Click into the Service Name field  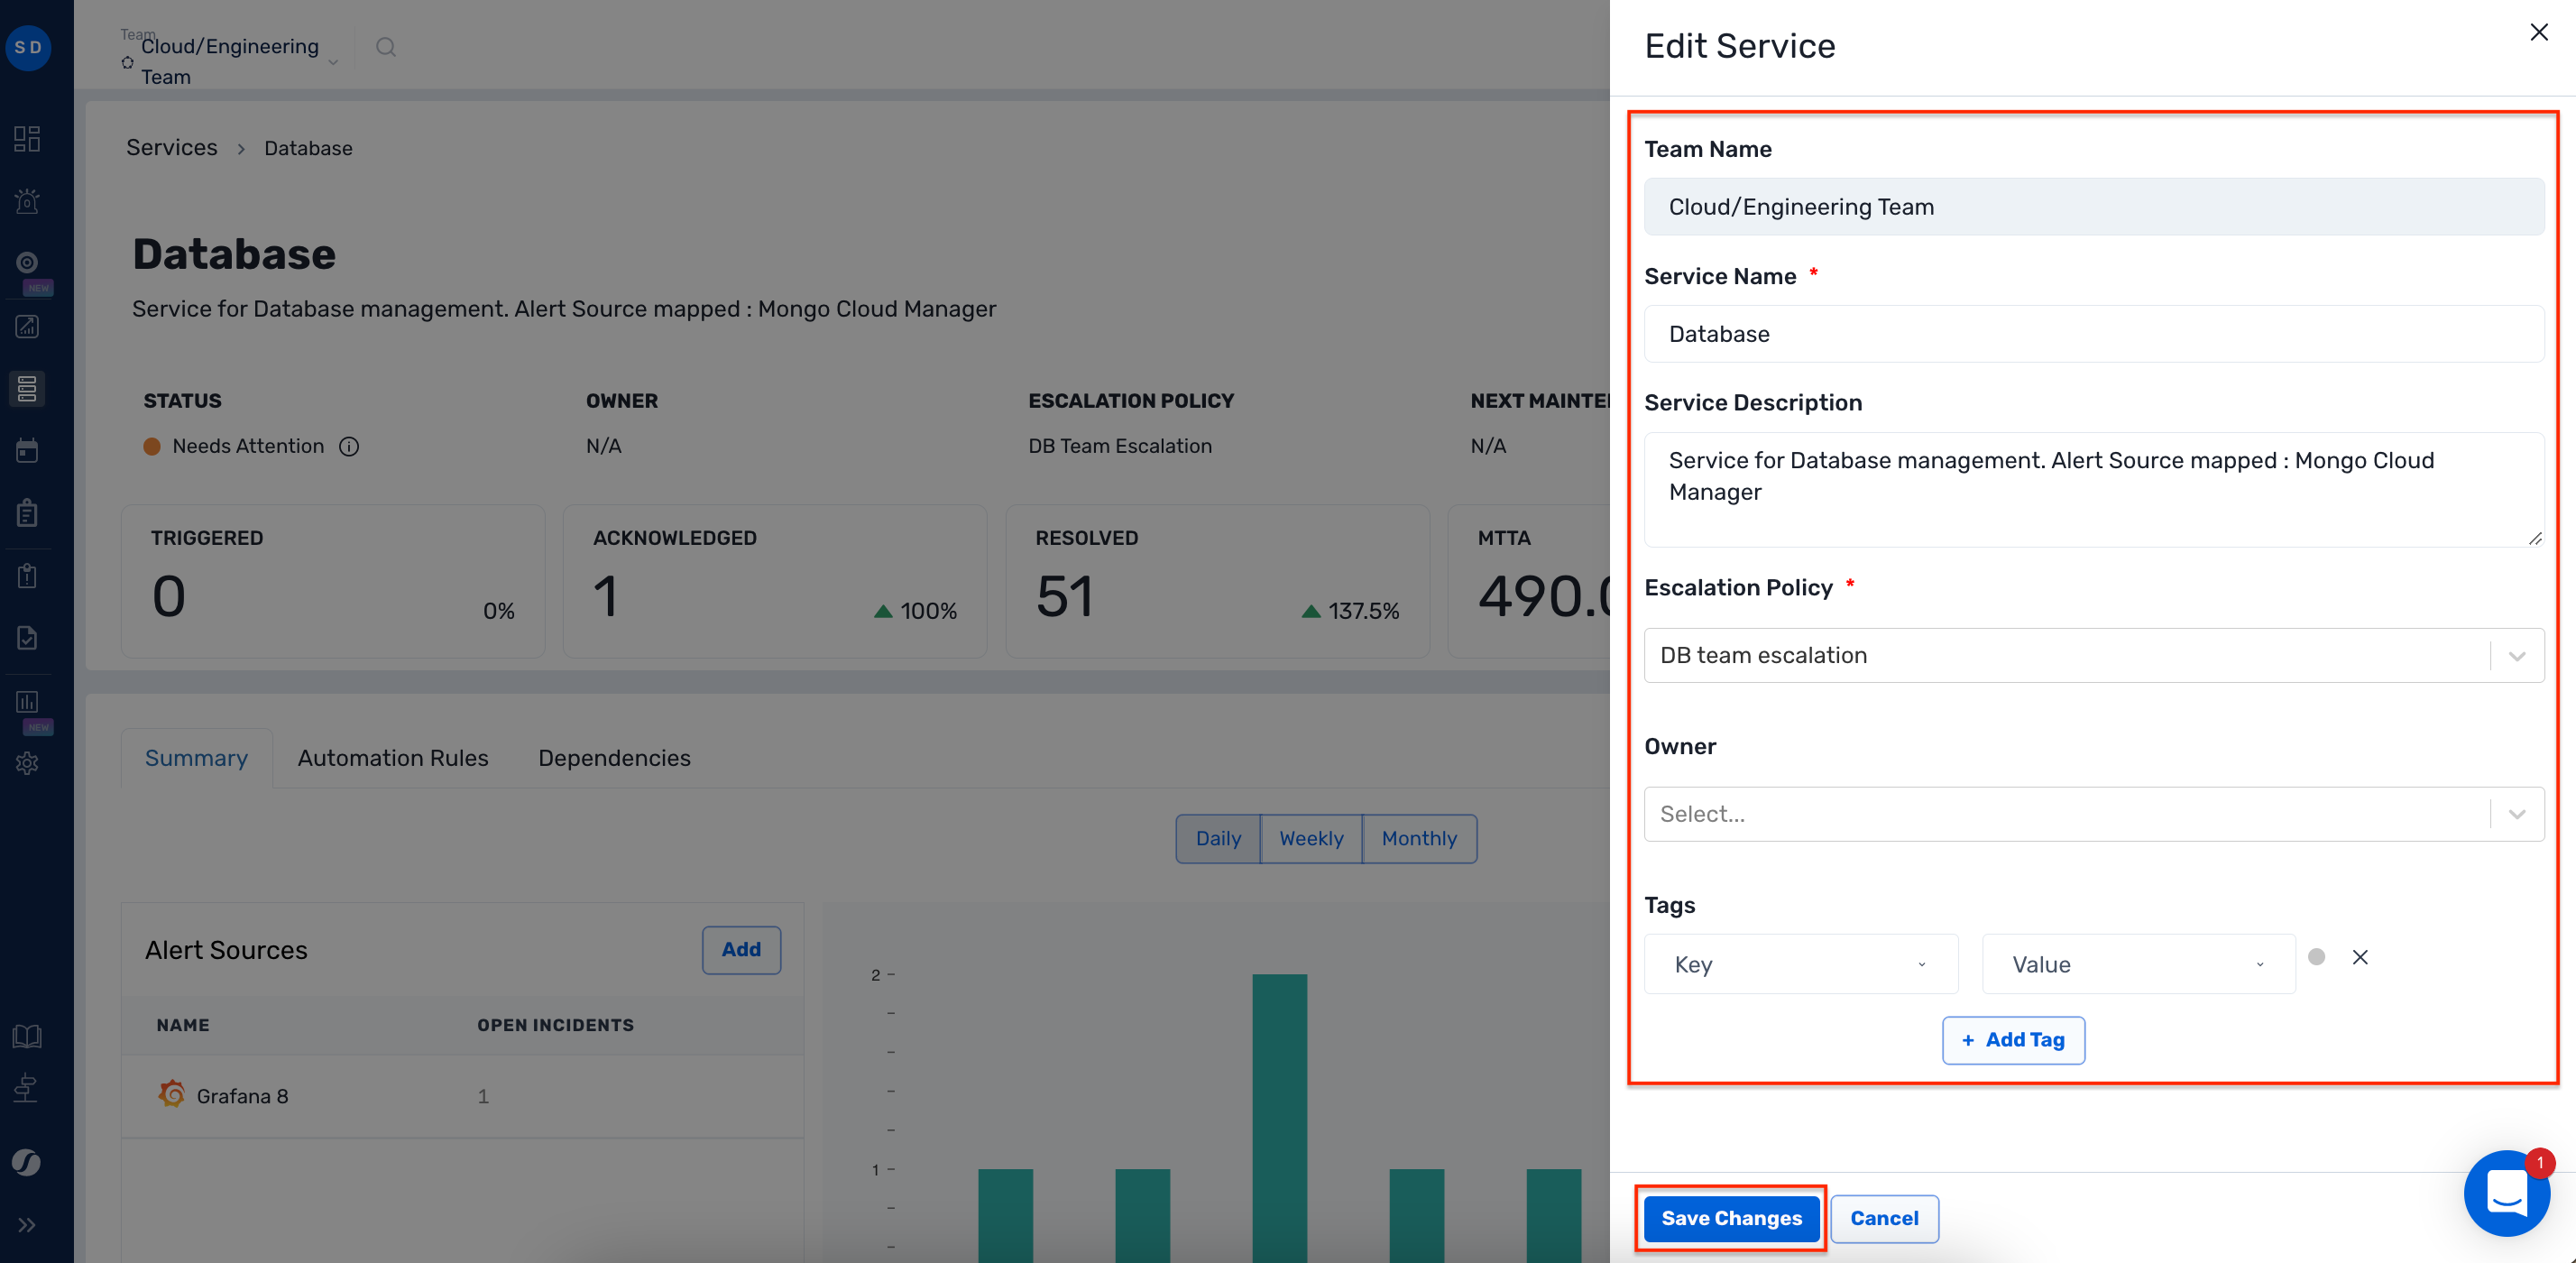click(2093, 334)
